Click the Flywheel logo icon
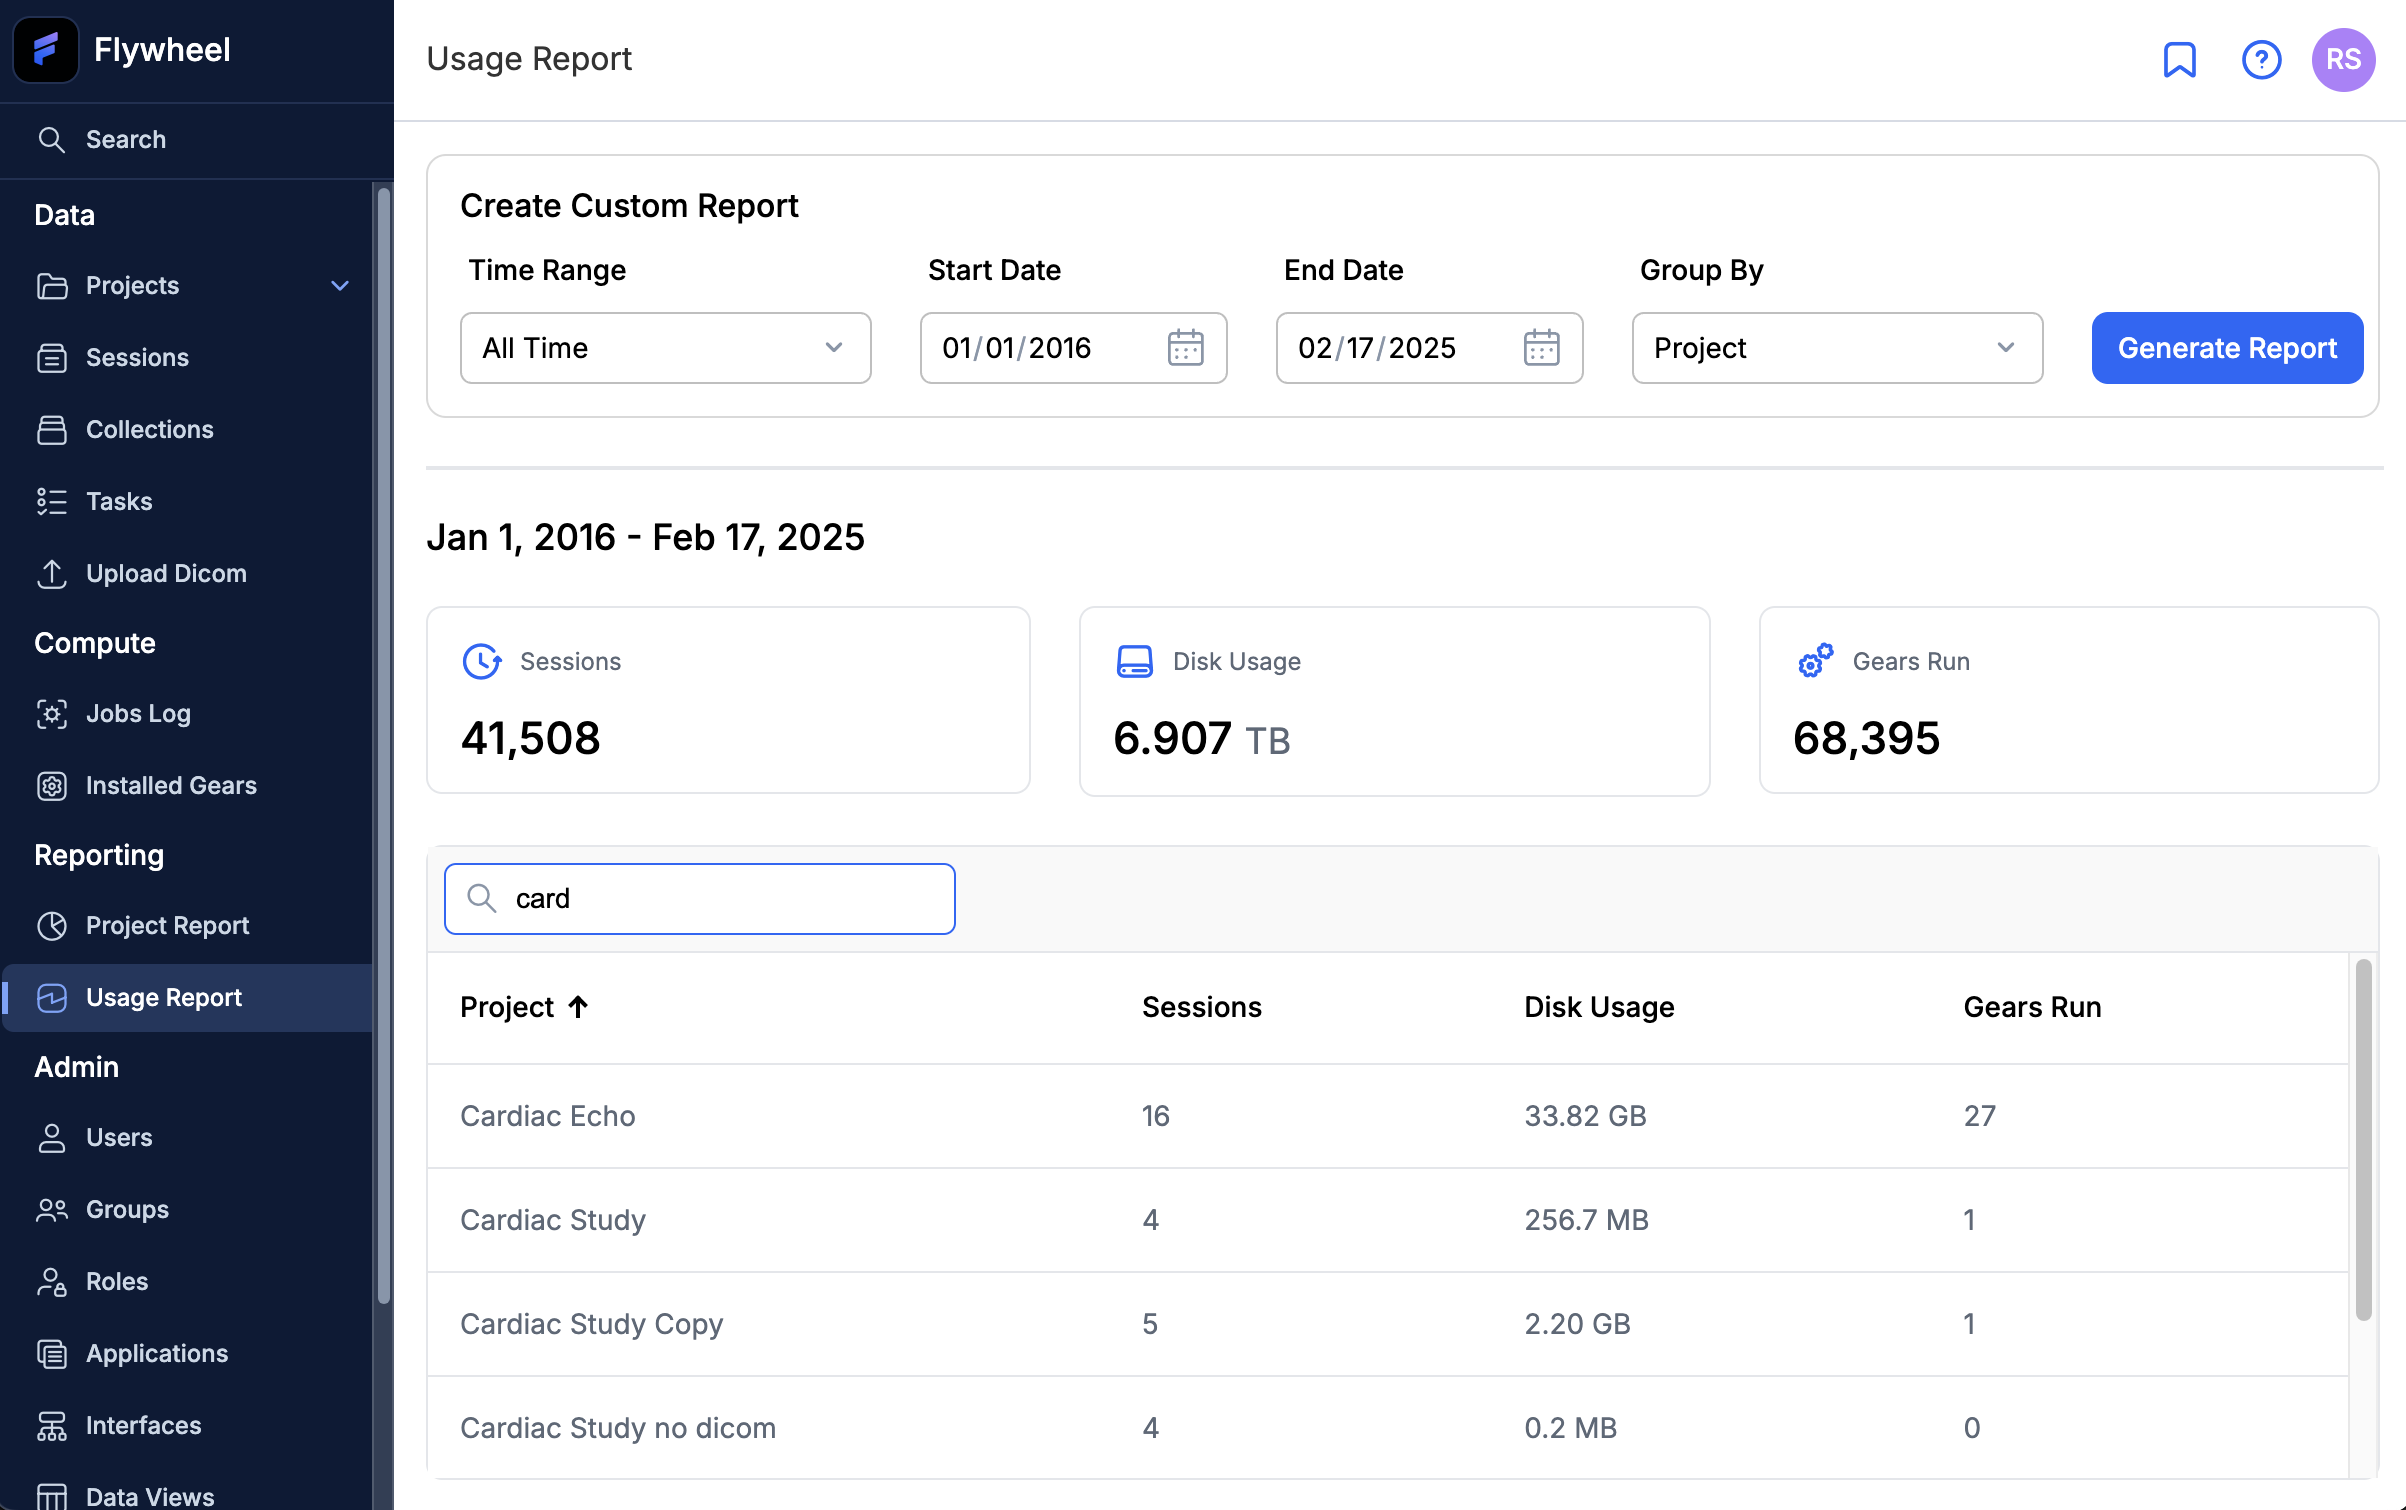This screenshot has width=2406, height=1510. pyautogui.click(x=46, y=50)
